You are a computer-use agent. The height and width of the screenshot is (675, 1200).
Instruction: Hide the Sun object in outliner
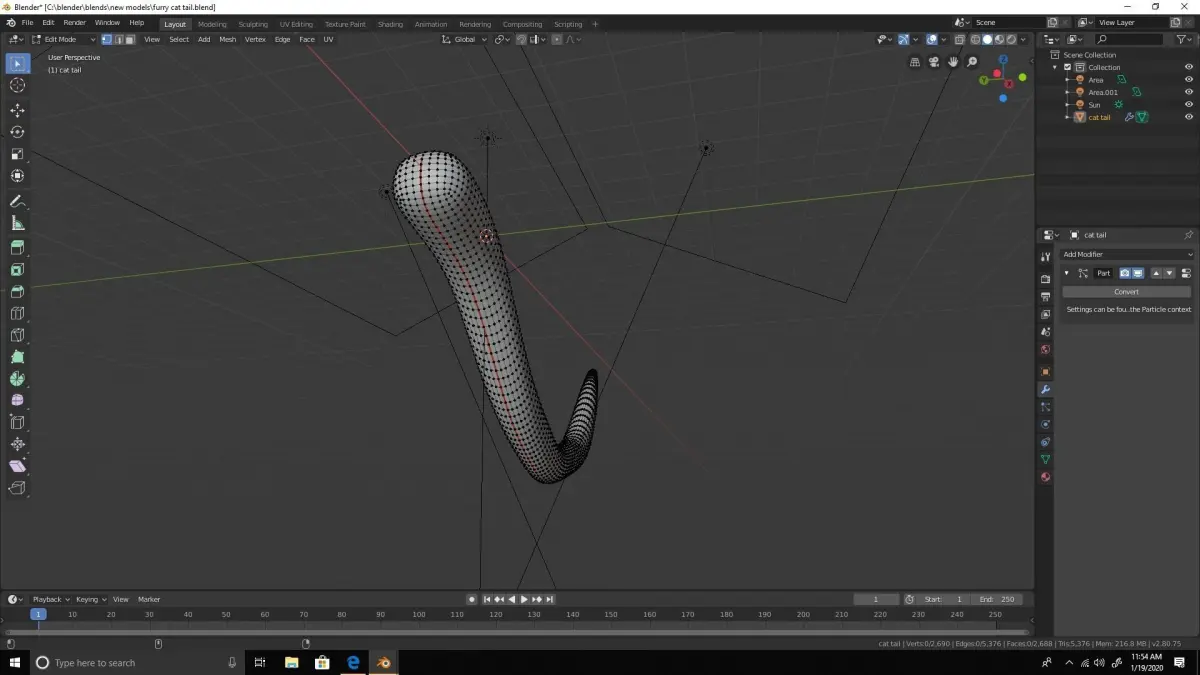1189,104
